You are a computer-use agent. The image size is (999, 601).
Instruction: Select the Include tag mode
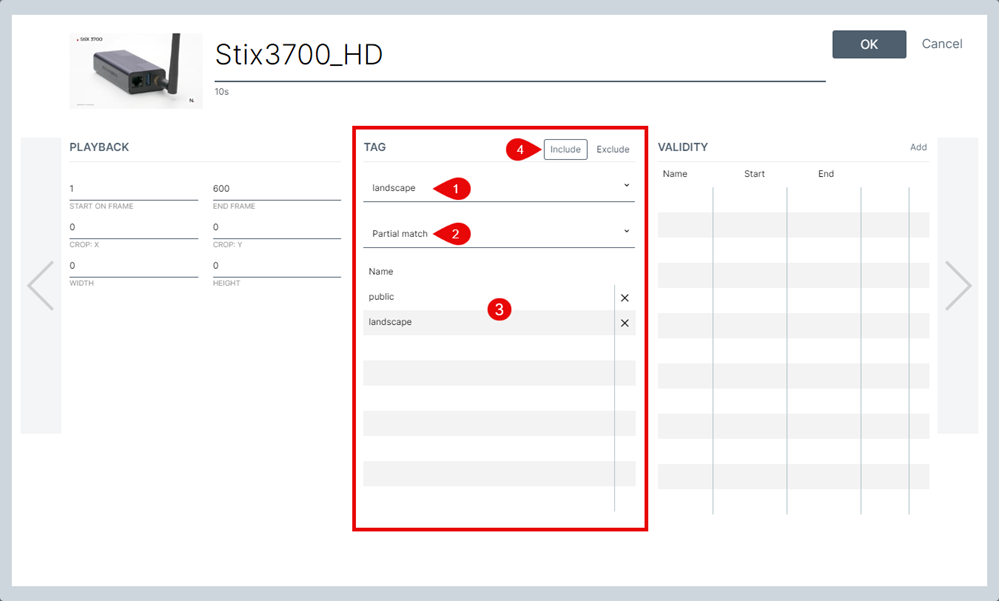(565, 149)
